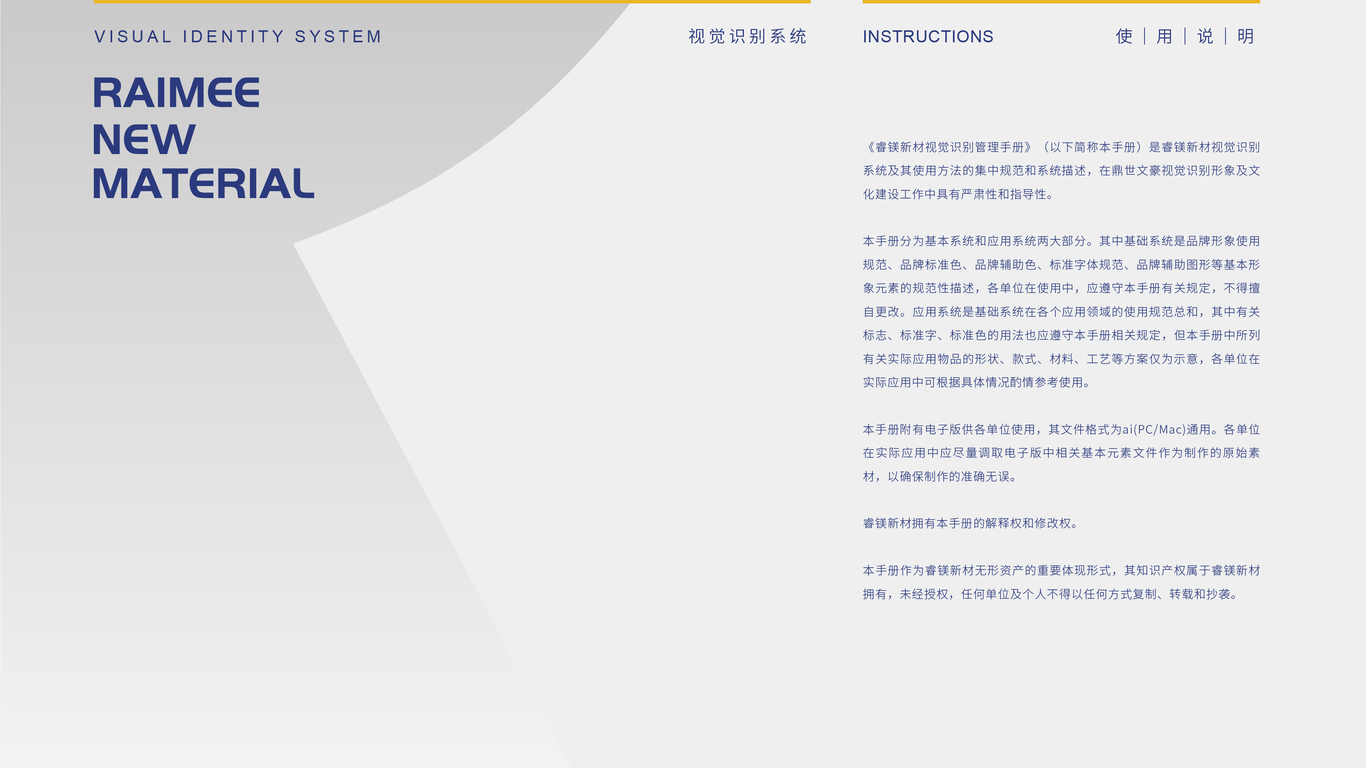Click the line starting "系统及其使用方法的集中规范"
Screen dimensions: 1366x768
[x=1061, y=170]
